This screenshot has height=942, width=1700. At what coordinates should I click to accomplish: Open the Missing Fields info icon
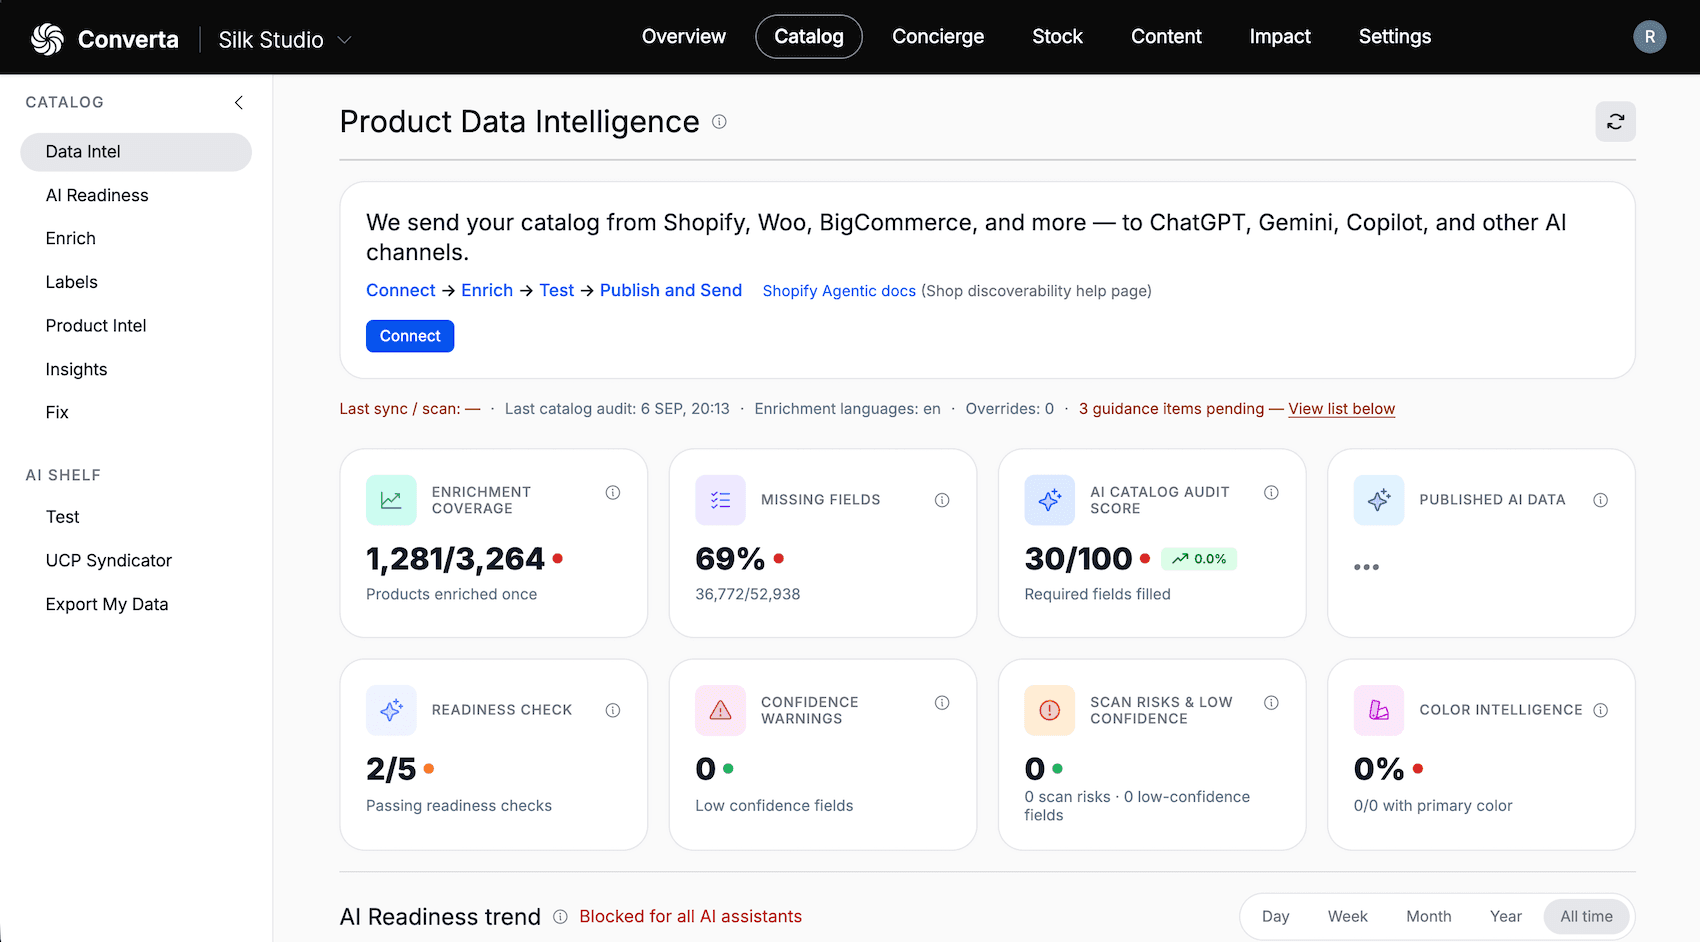(x=942, y=500)
